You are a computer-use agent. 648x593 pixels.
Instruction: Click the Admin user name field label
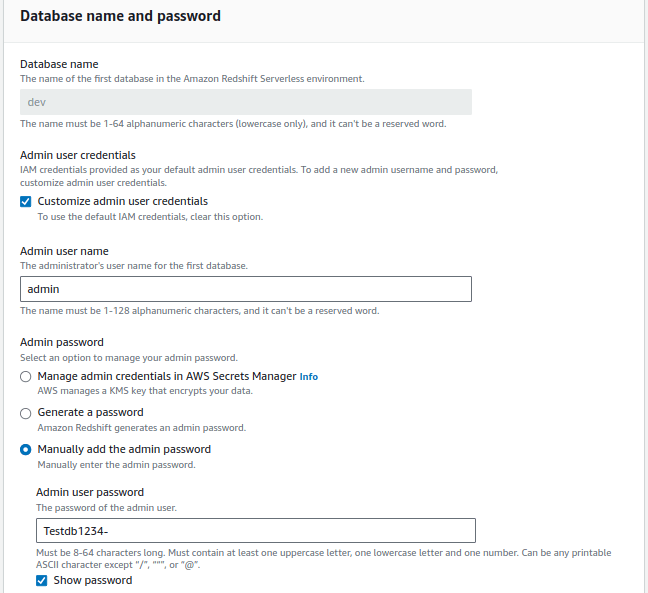pos(64,251)
